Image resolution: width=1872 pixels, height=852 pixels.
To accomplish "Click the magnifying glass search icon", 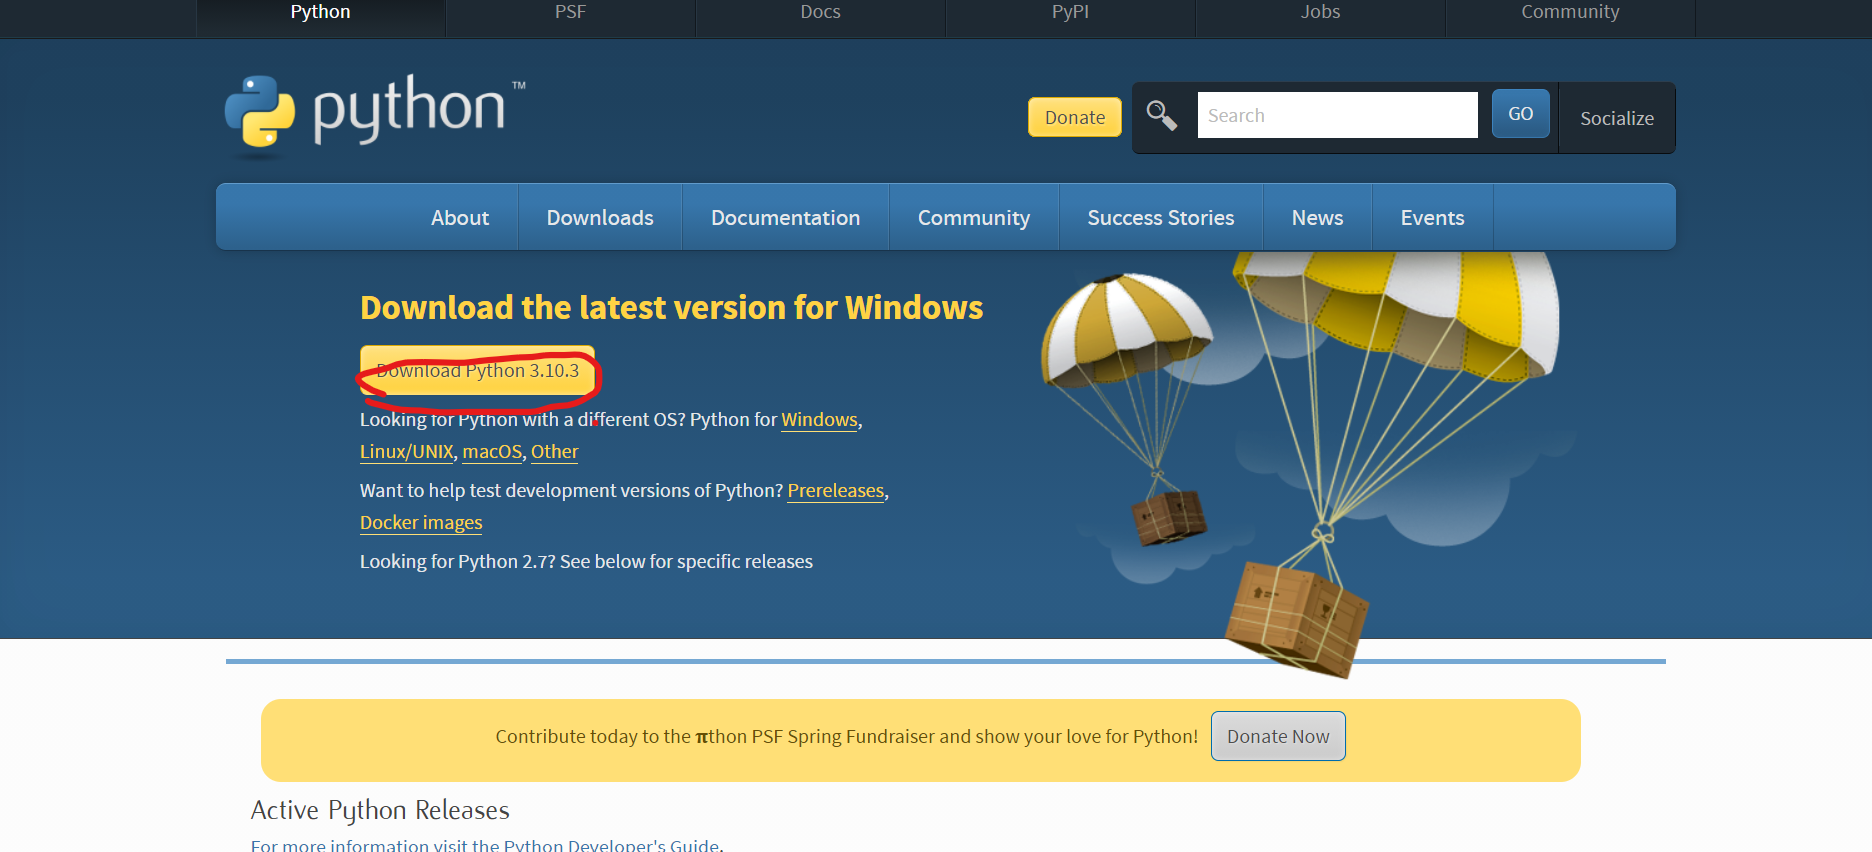I will pyautogui.click(x=1161, y=116).
